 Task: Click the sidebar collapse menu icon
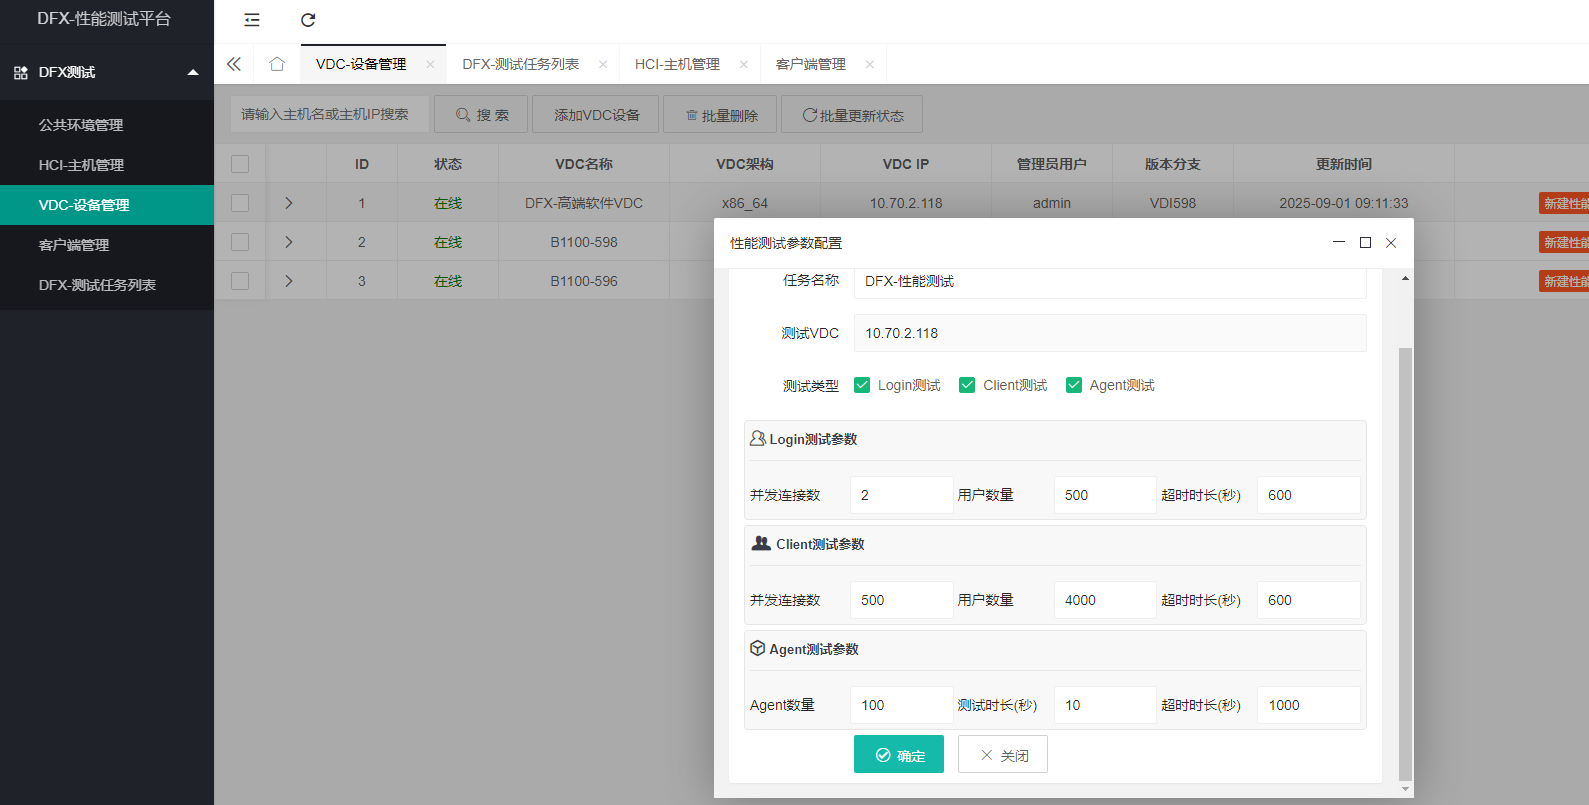pyautogui.click(x=252, y=20)
